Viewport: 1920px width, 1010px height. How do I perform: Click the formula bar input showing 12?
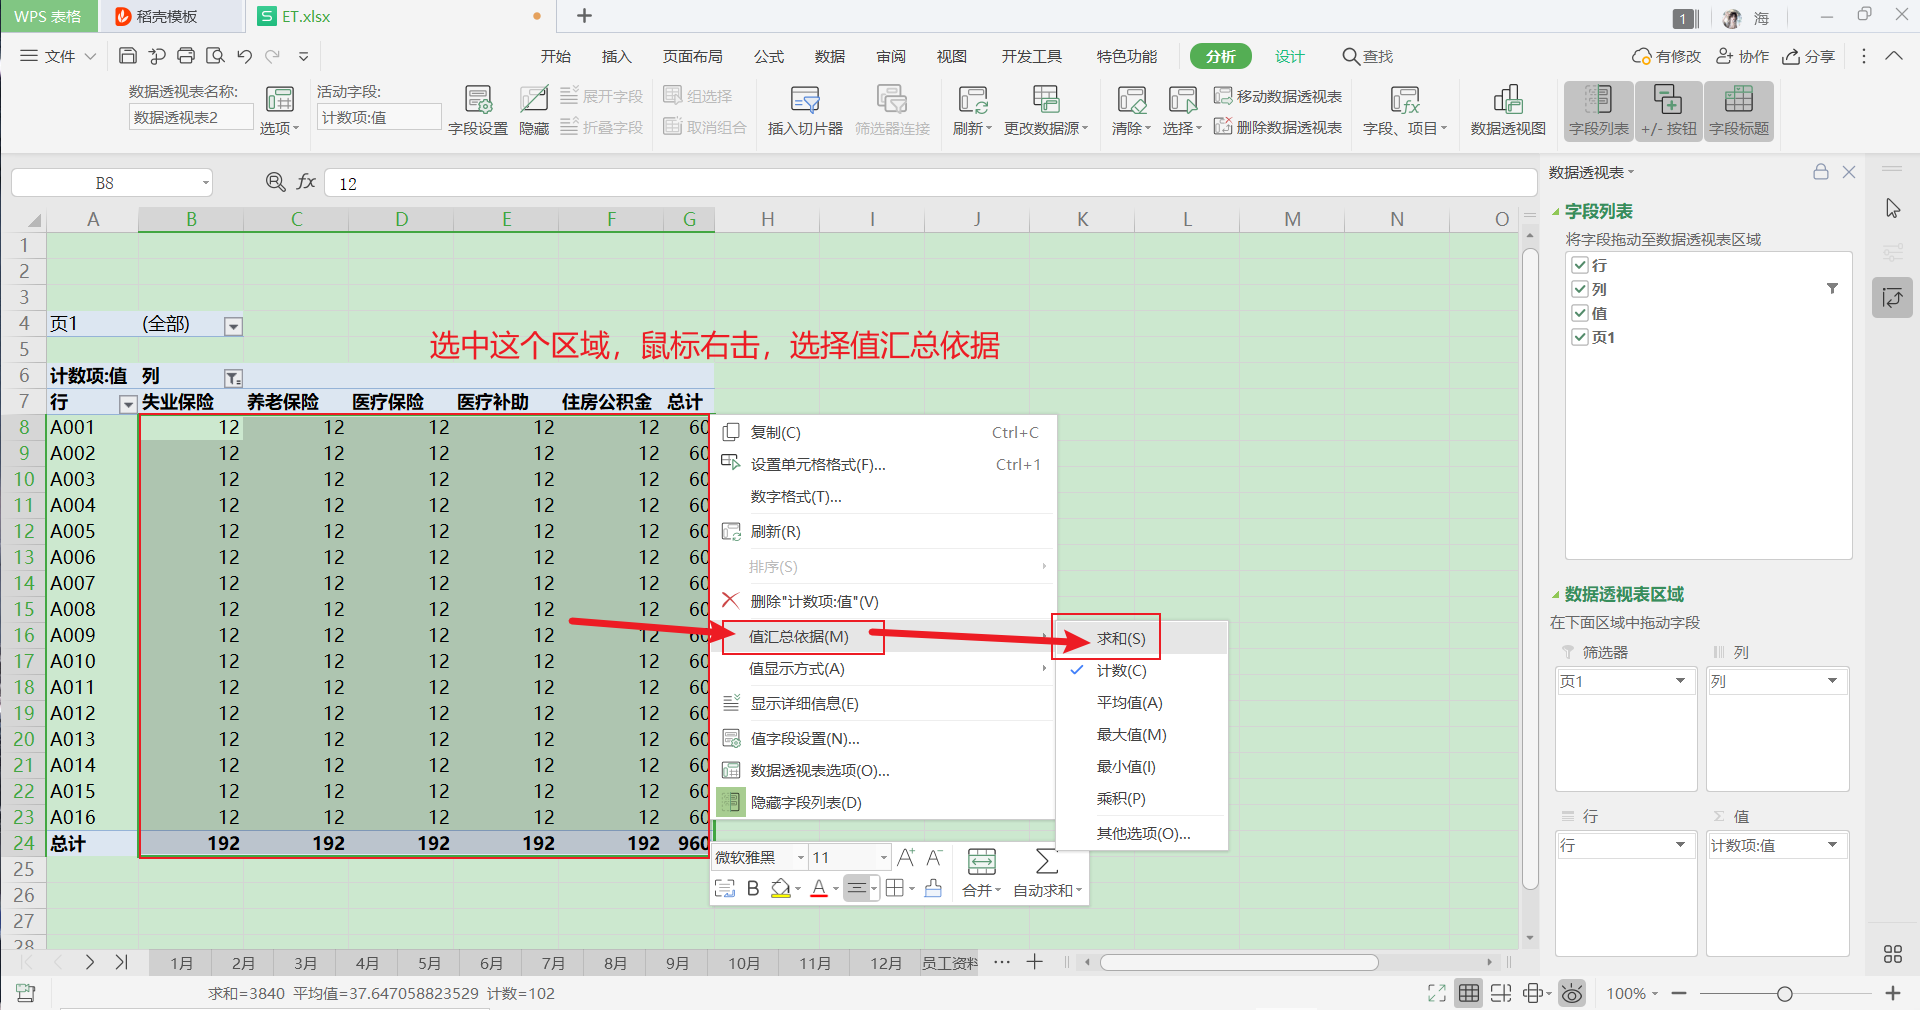click(x=930, y=183)
